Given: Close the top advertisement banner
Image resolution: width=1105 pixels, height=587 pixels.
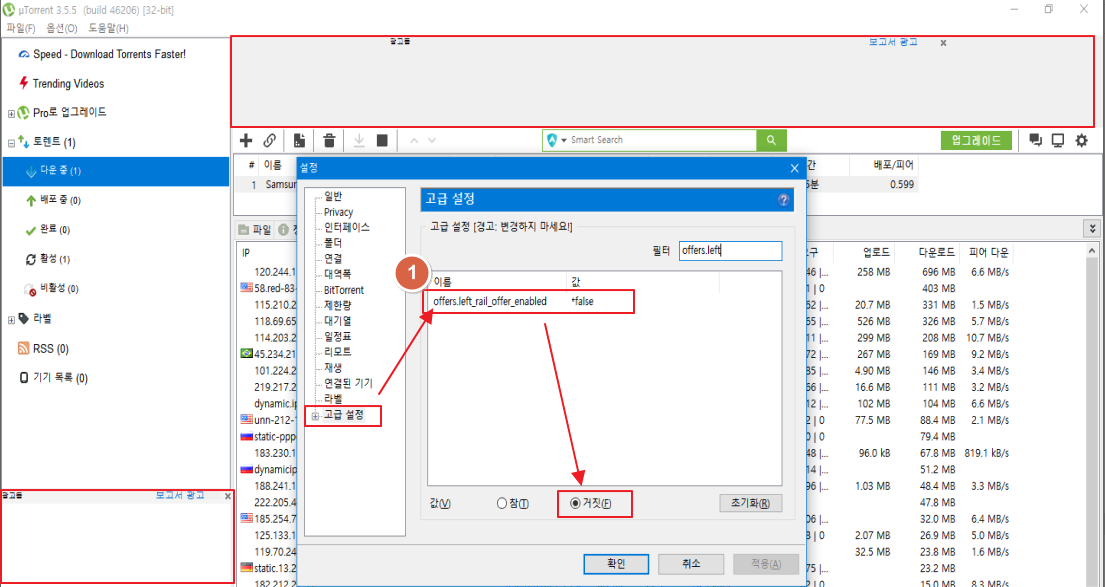Looking at the screenshot, I should [944, 43].
